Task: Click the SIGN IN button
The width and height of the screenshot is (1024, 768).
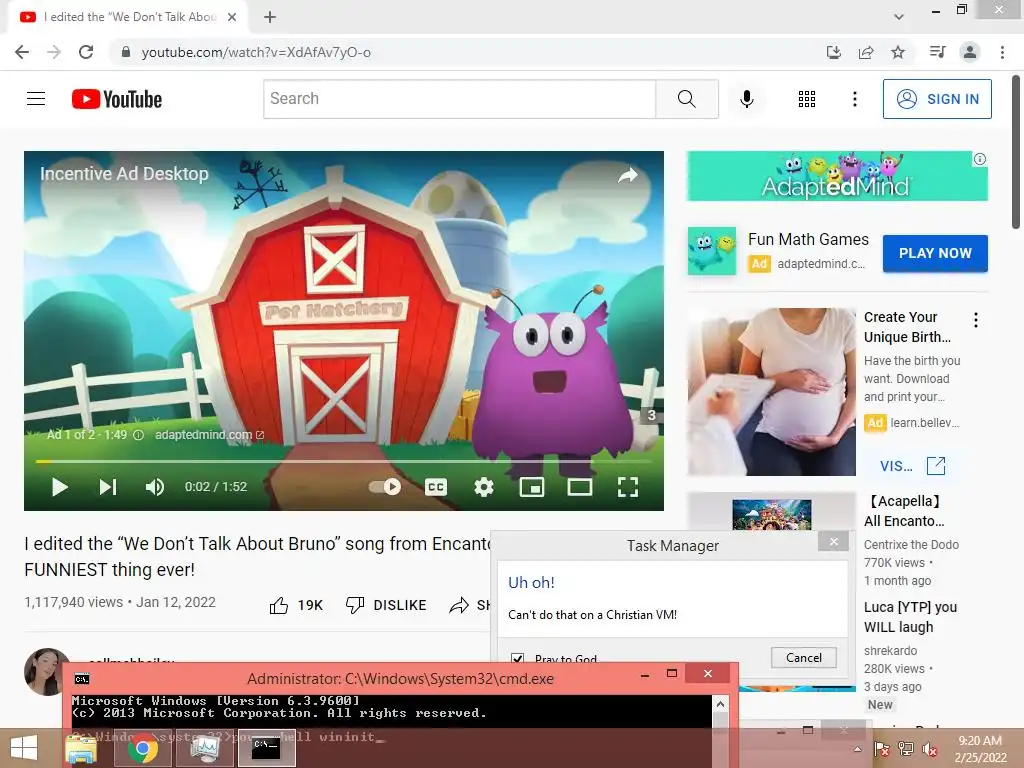Action: pos(937,99)
